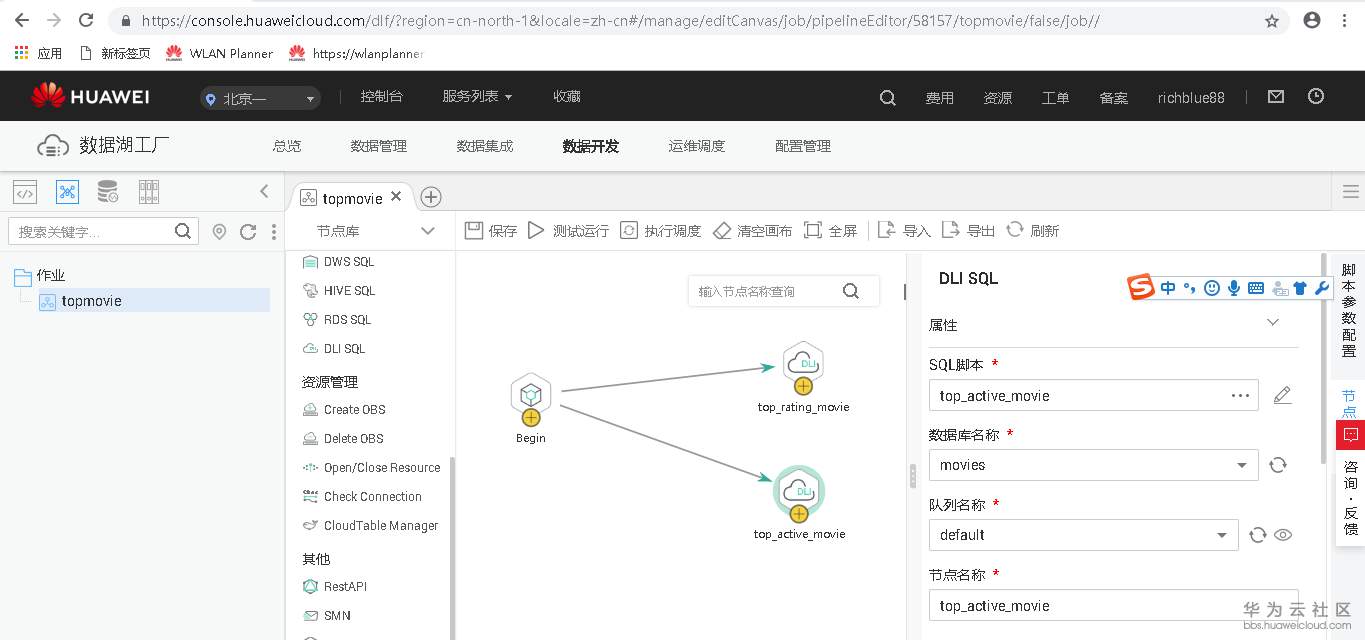The width and height of the screenshot is (1365, 640).
Task: Click plus under Begin node
Action: tap(530, 417)
